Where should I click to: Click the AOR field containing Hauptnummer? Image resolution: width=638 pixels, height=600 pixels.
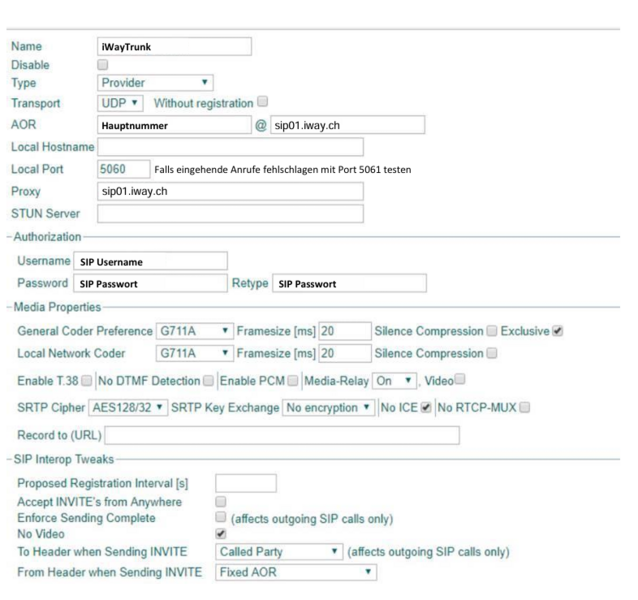[x=174, y=125]
